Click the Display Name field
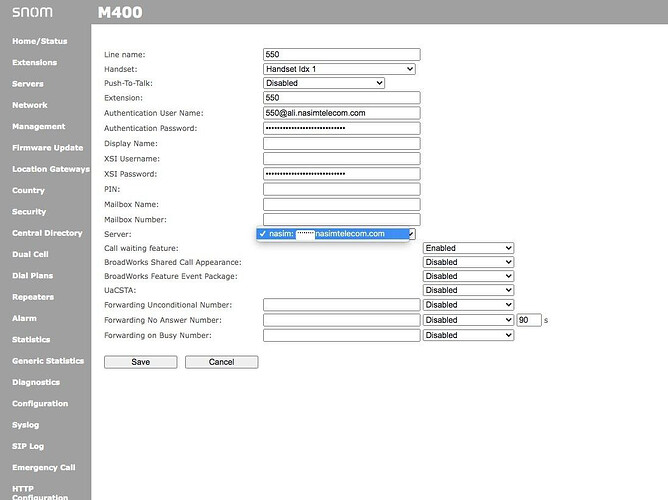Screen dimensions: 668x500 (x=342, y=144)
